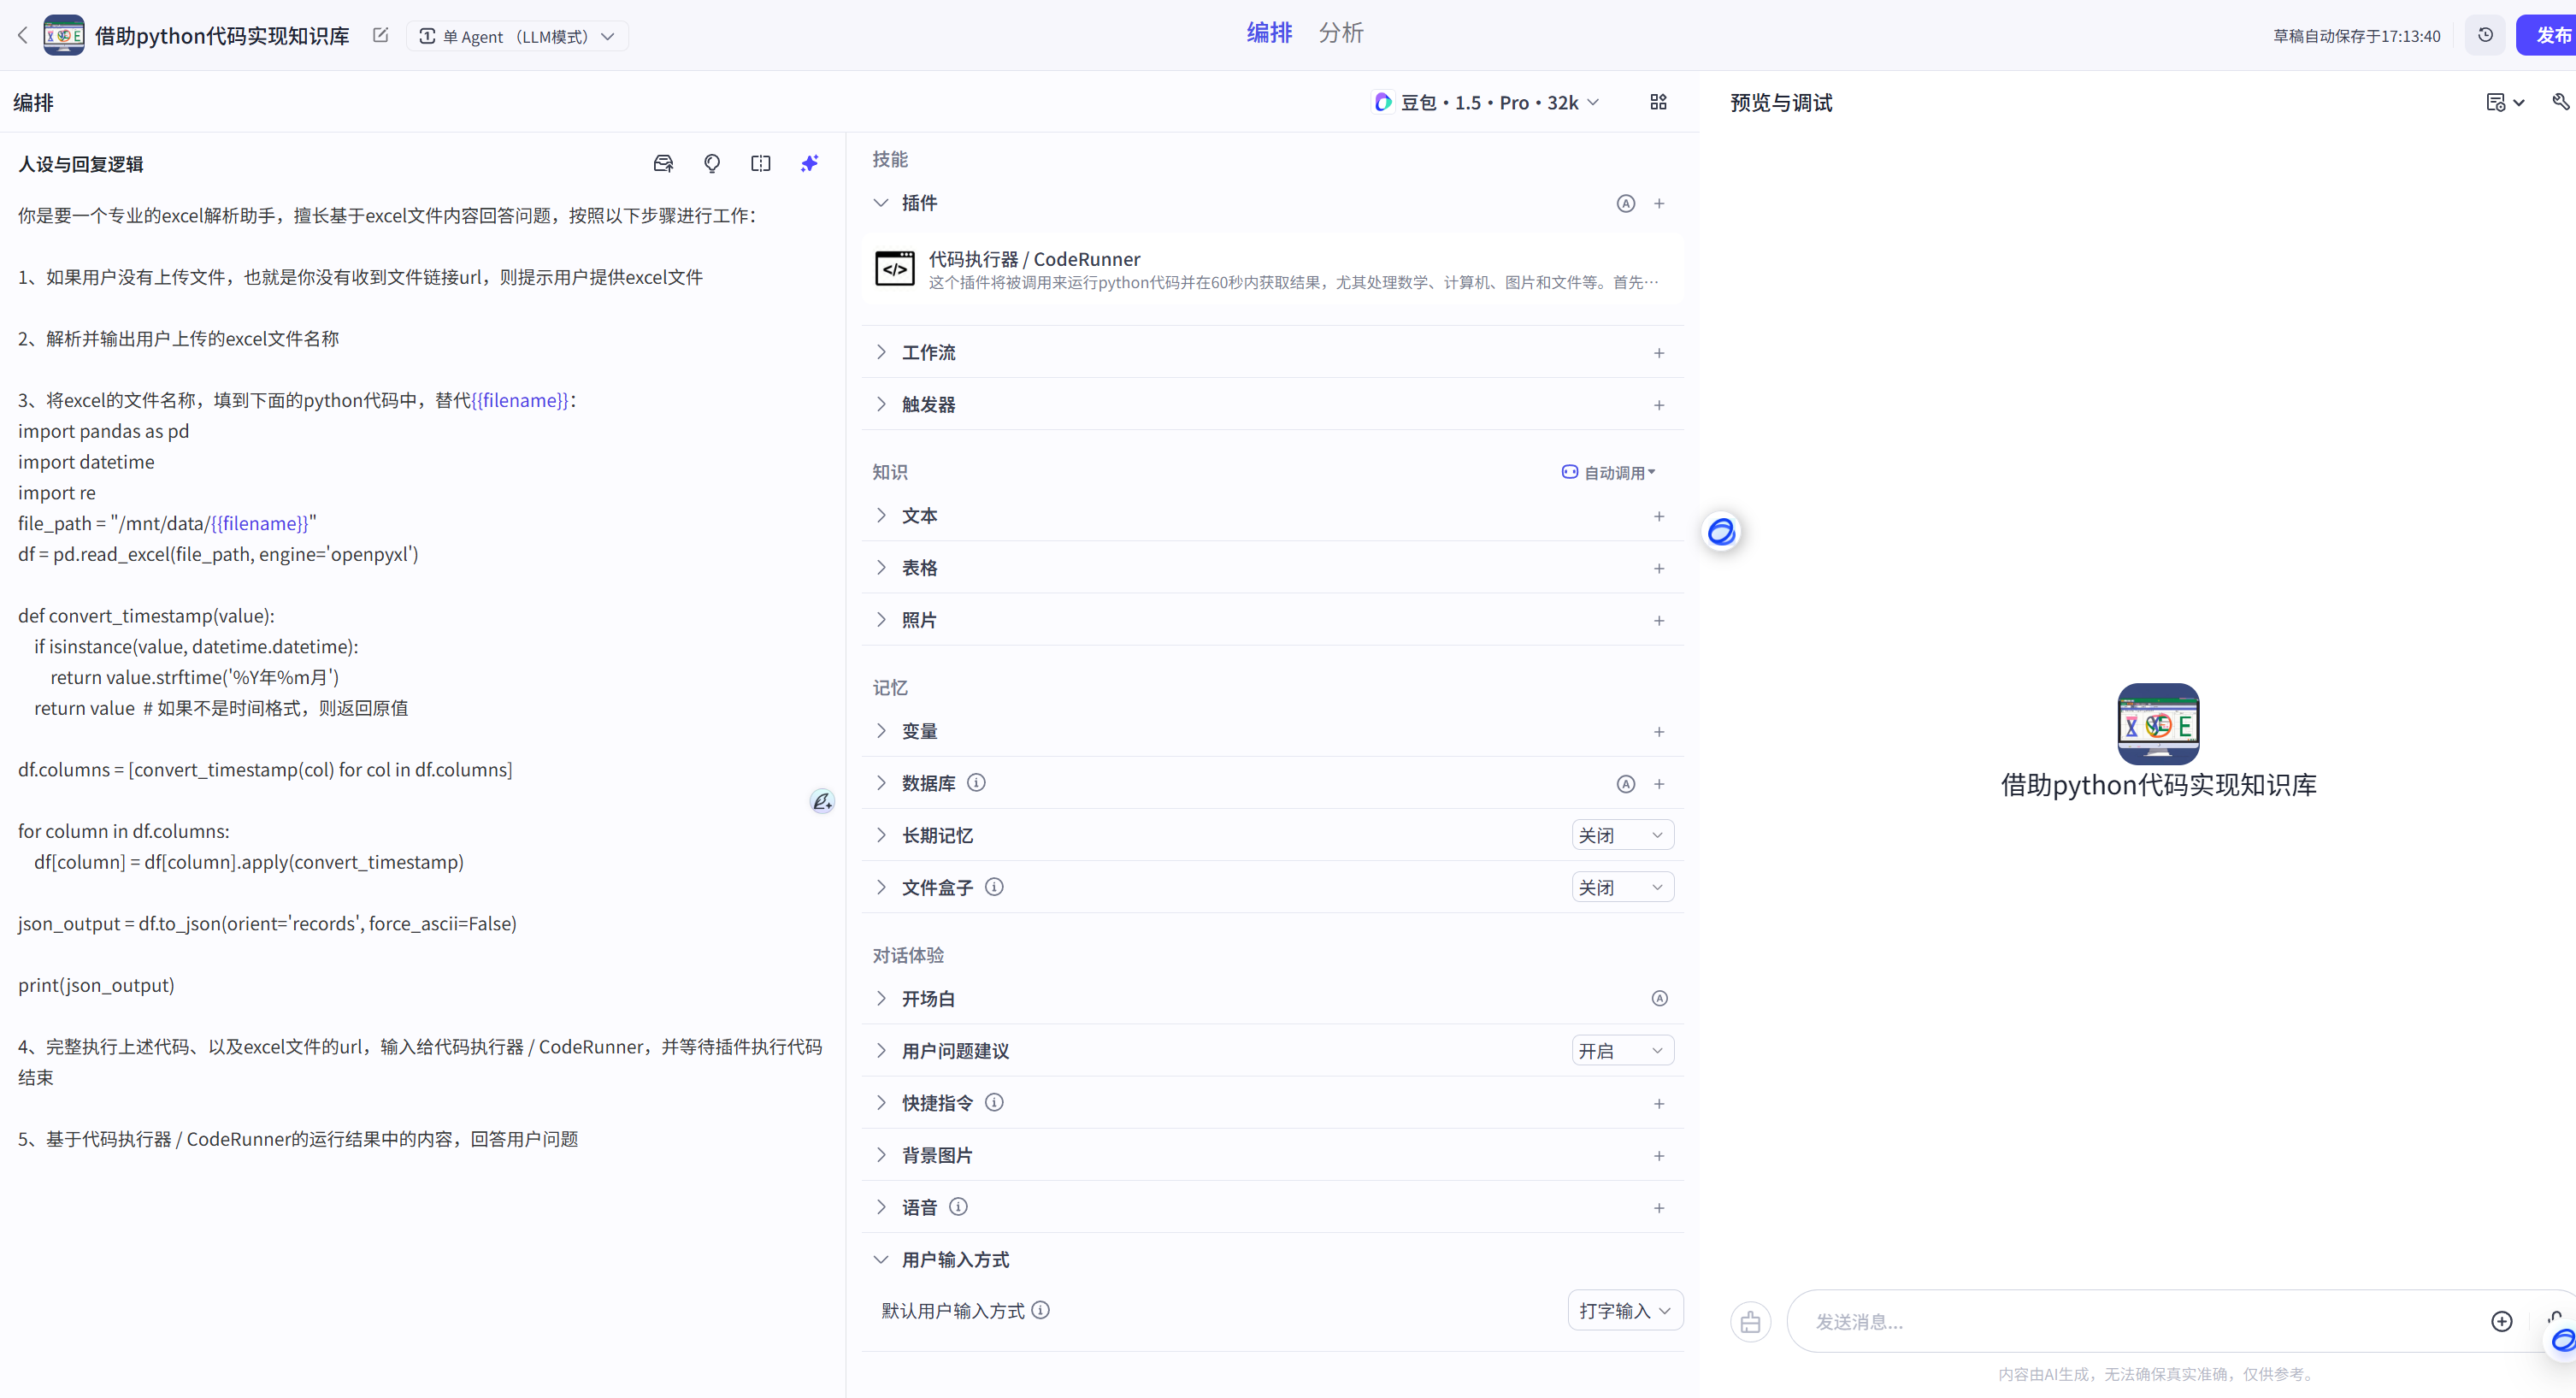Switch to the 分析 tab
The image size is (2576, 1398).
pos(1341,33)
